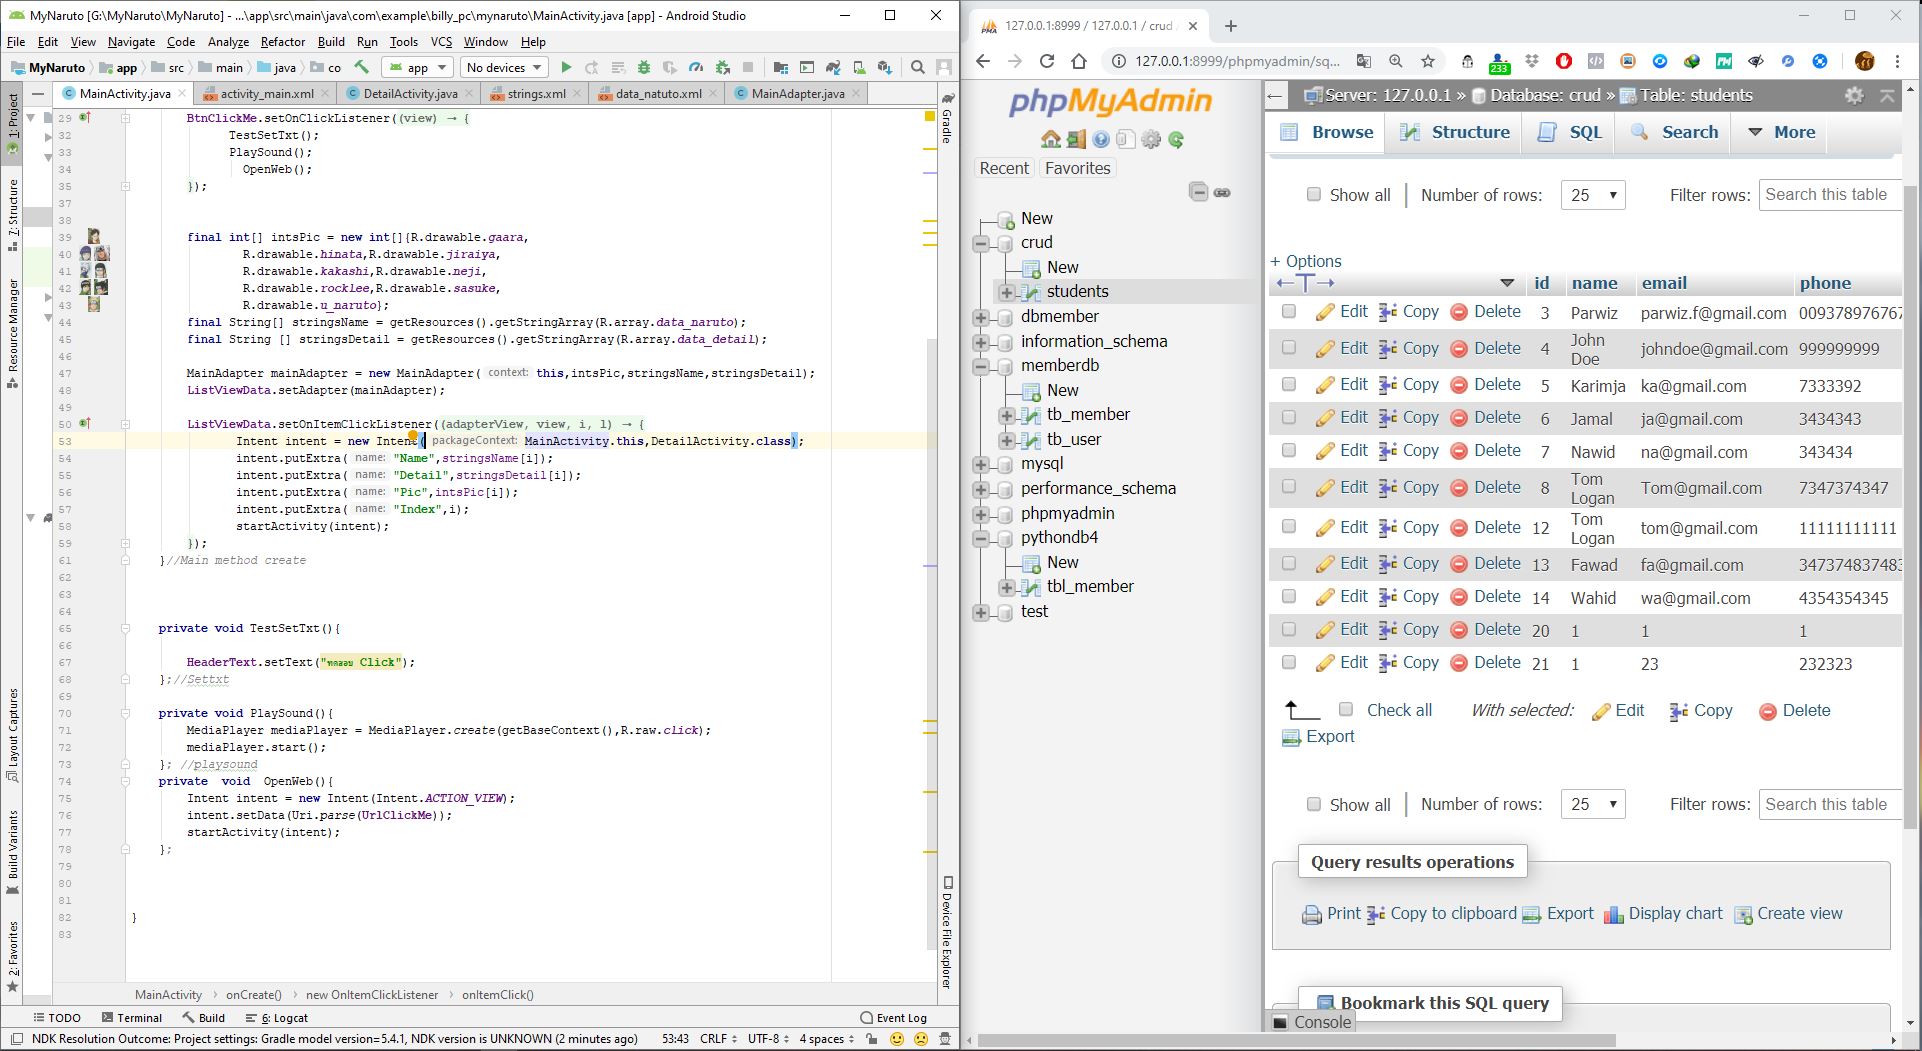Click the upper Search this table field
Viewport: 1922px width, 1051px height.
[1830, 195]
